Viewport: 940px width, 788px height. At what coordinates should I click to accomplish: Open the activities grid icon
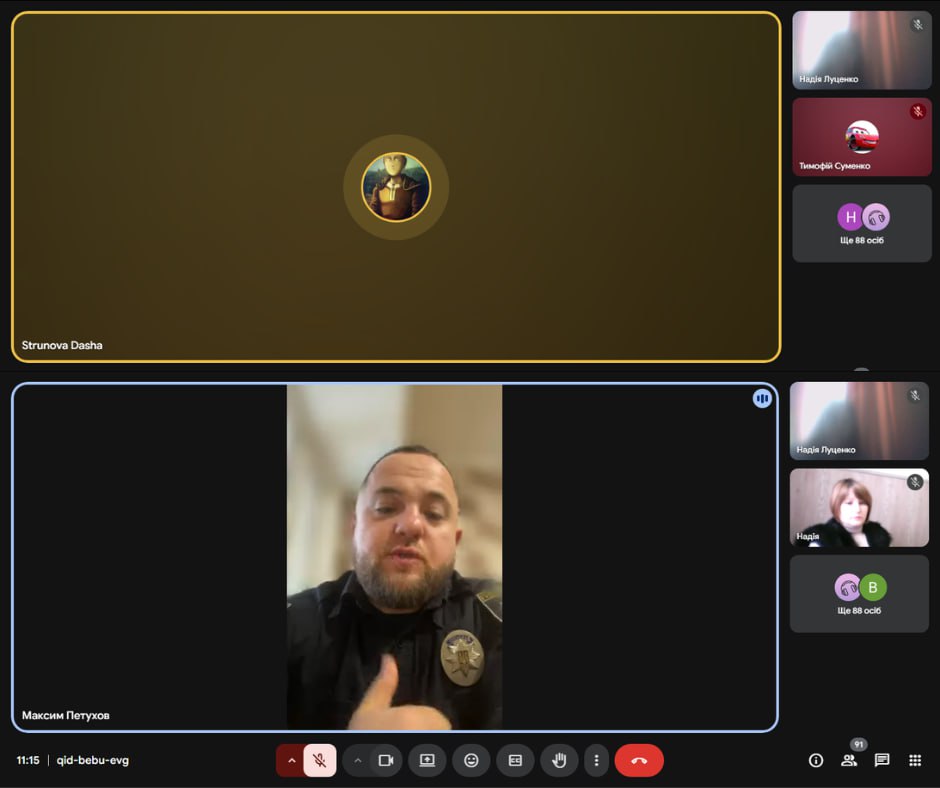pos(914,760)
